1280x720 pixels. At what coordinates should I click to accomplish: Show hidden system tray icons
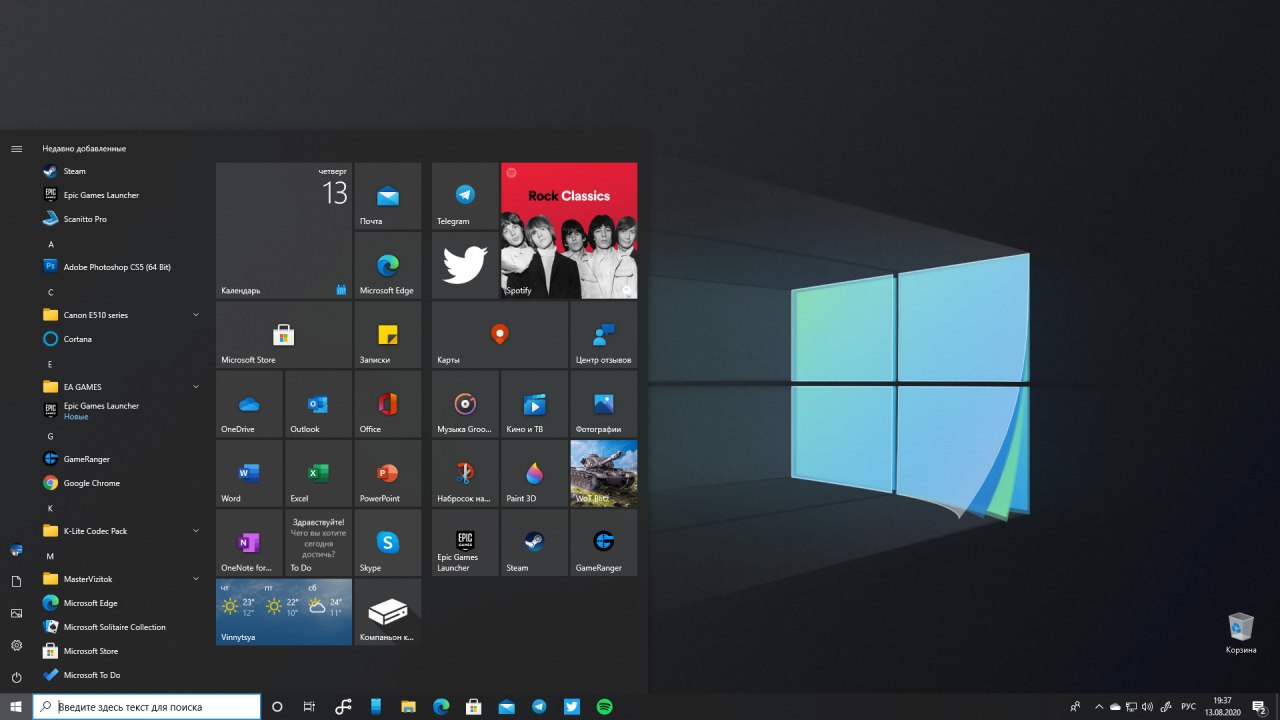(x=1099, y=706)
